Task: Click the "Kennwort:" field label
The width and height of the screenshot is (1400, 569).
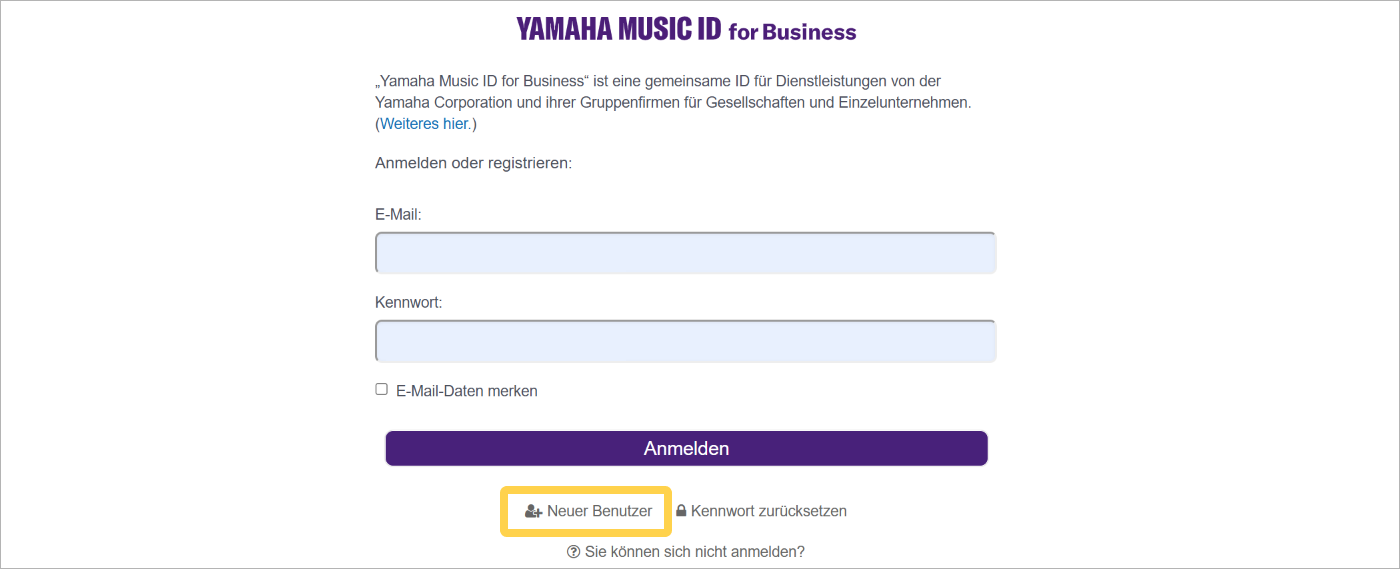Action: click(x=408, y=302)
